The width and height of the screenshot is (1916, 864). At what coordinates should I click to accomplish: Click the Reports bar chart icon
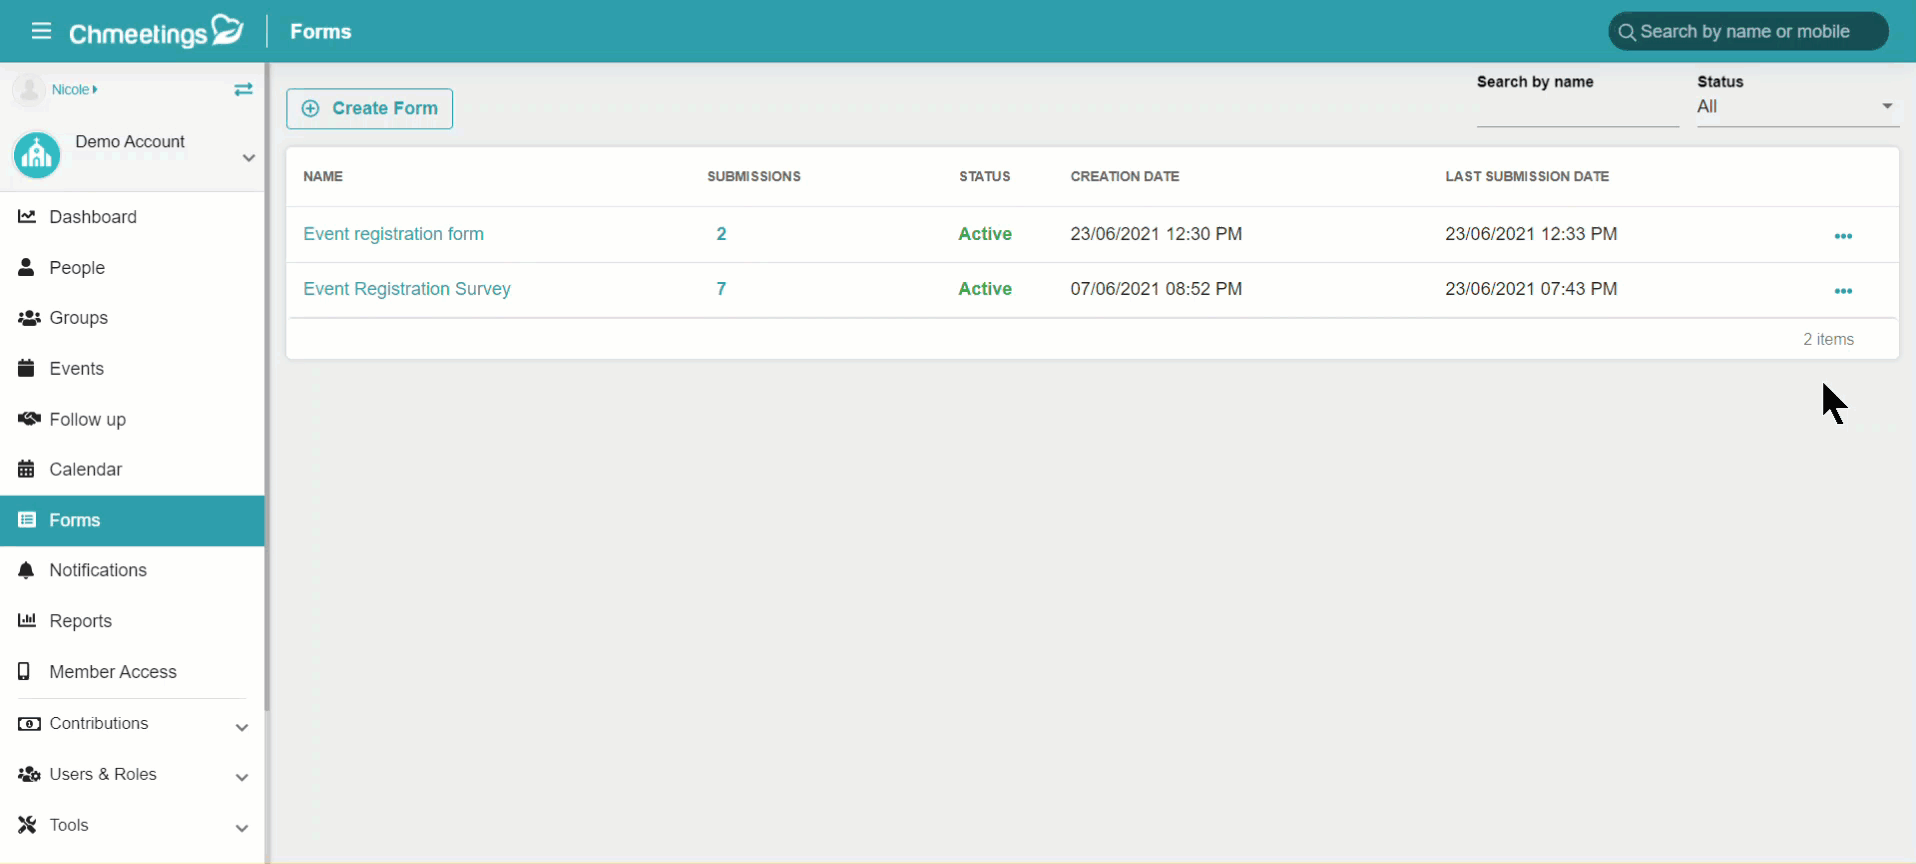pos(27,620)
